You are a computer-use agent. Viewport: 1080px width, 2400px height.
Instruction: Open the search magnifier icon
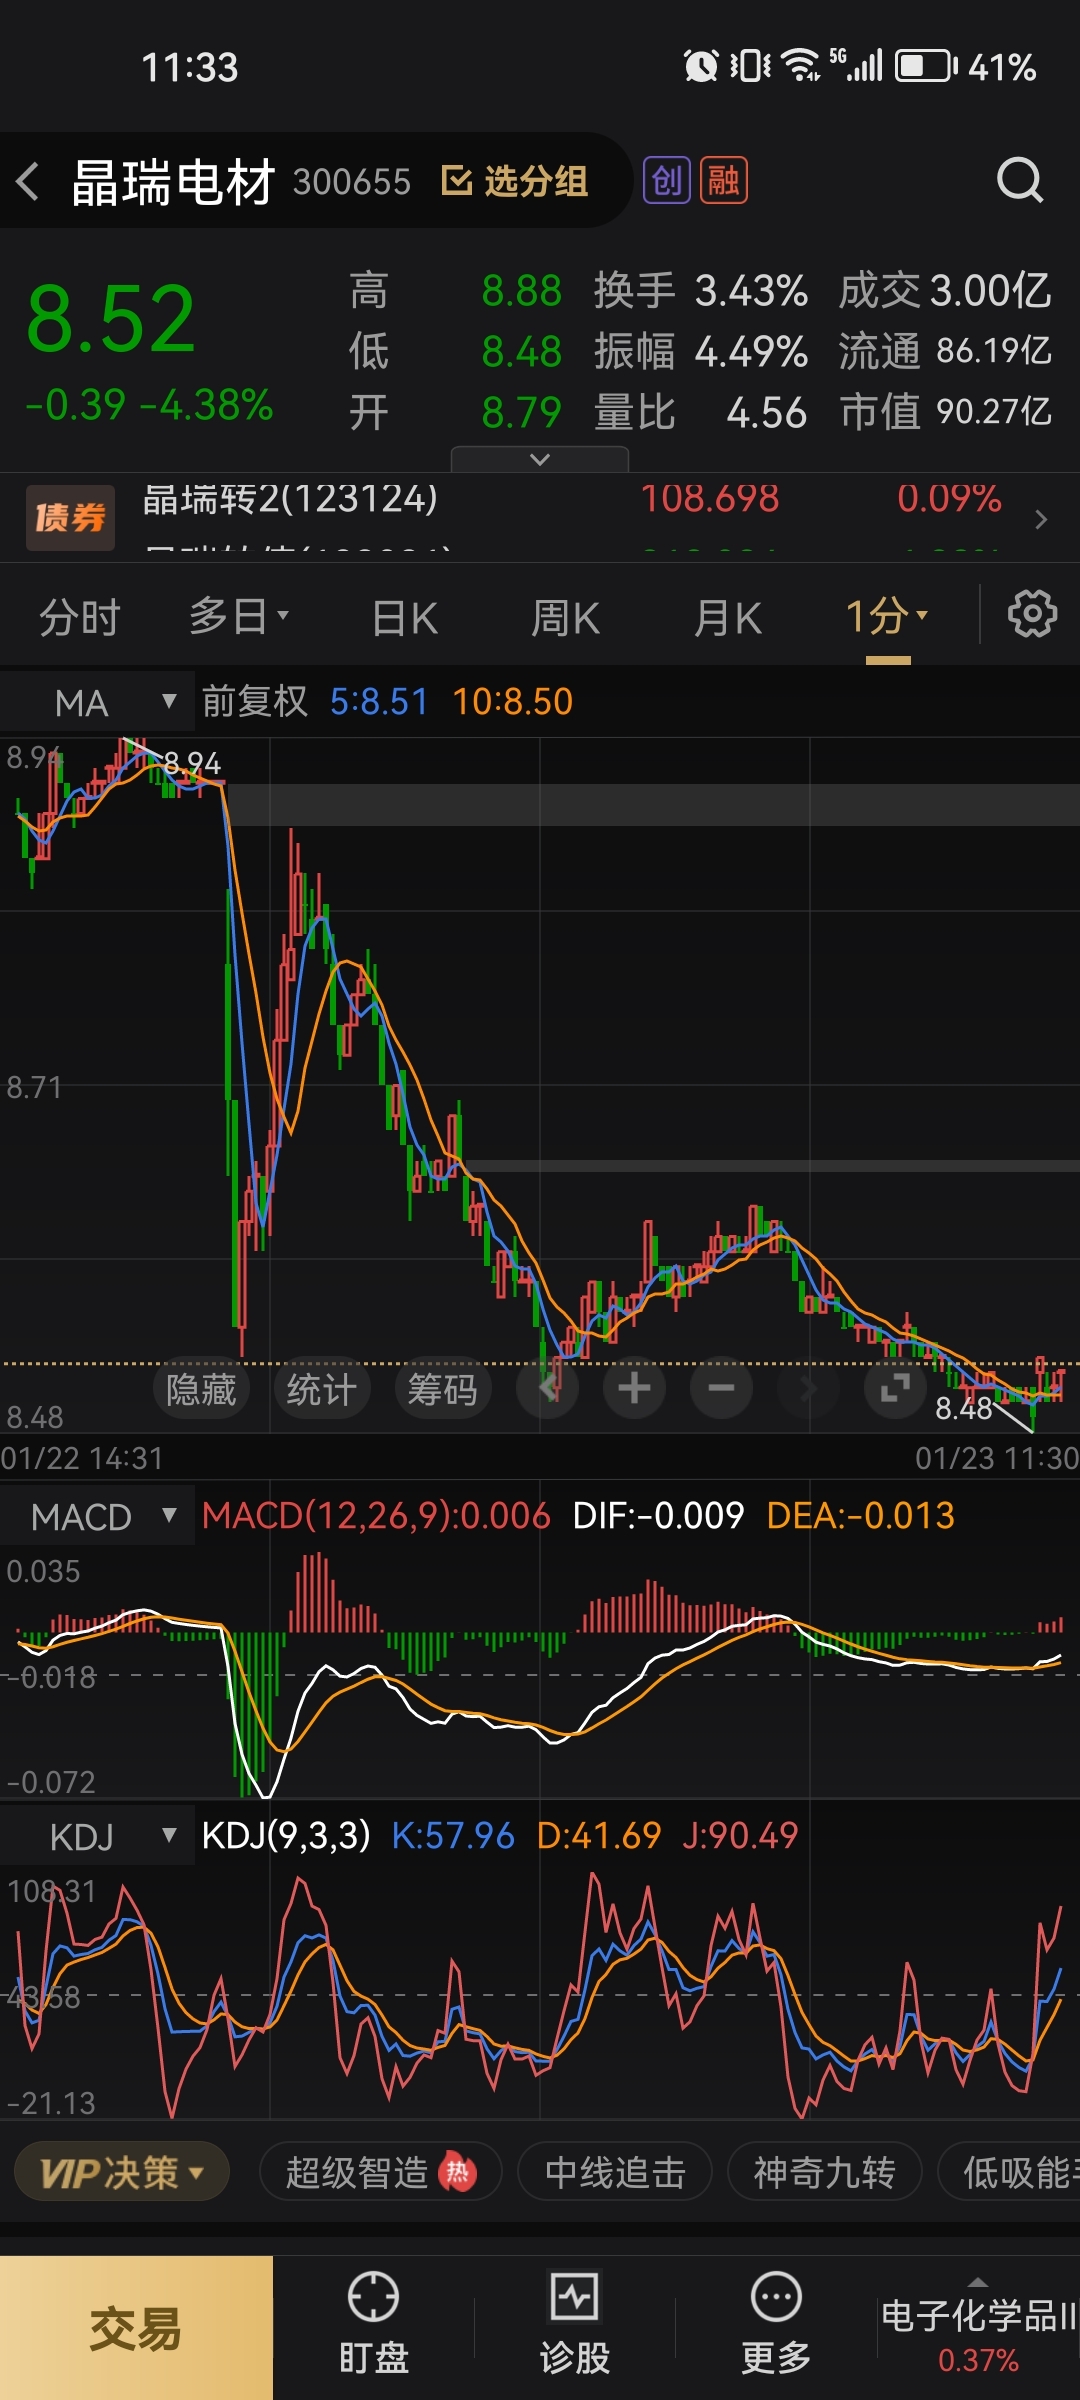[x=1019, y=181]
